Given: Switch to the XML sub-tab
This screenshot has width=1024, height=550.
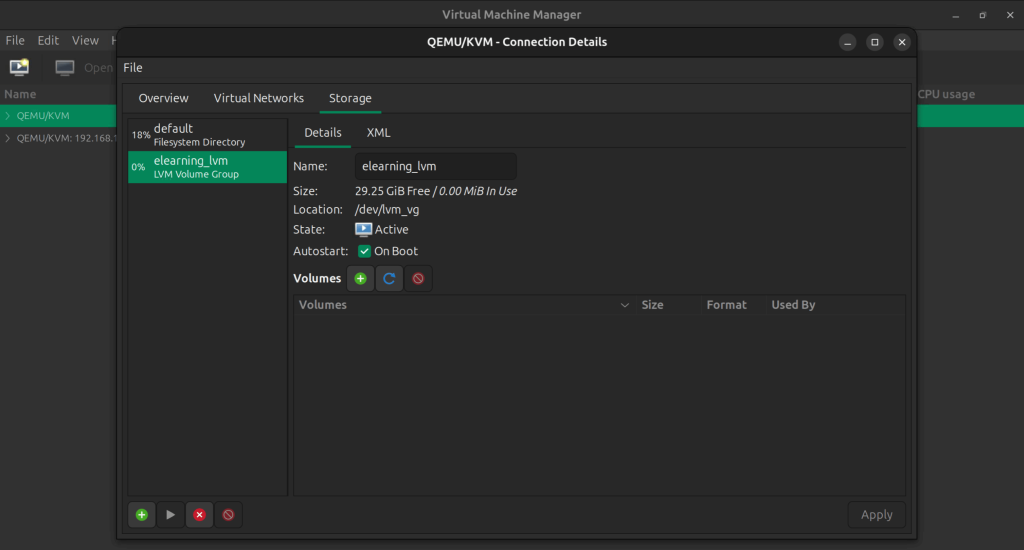Looking at the screenshot, I should (x=378, y=133).
